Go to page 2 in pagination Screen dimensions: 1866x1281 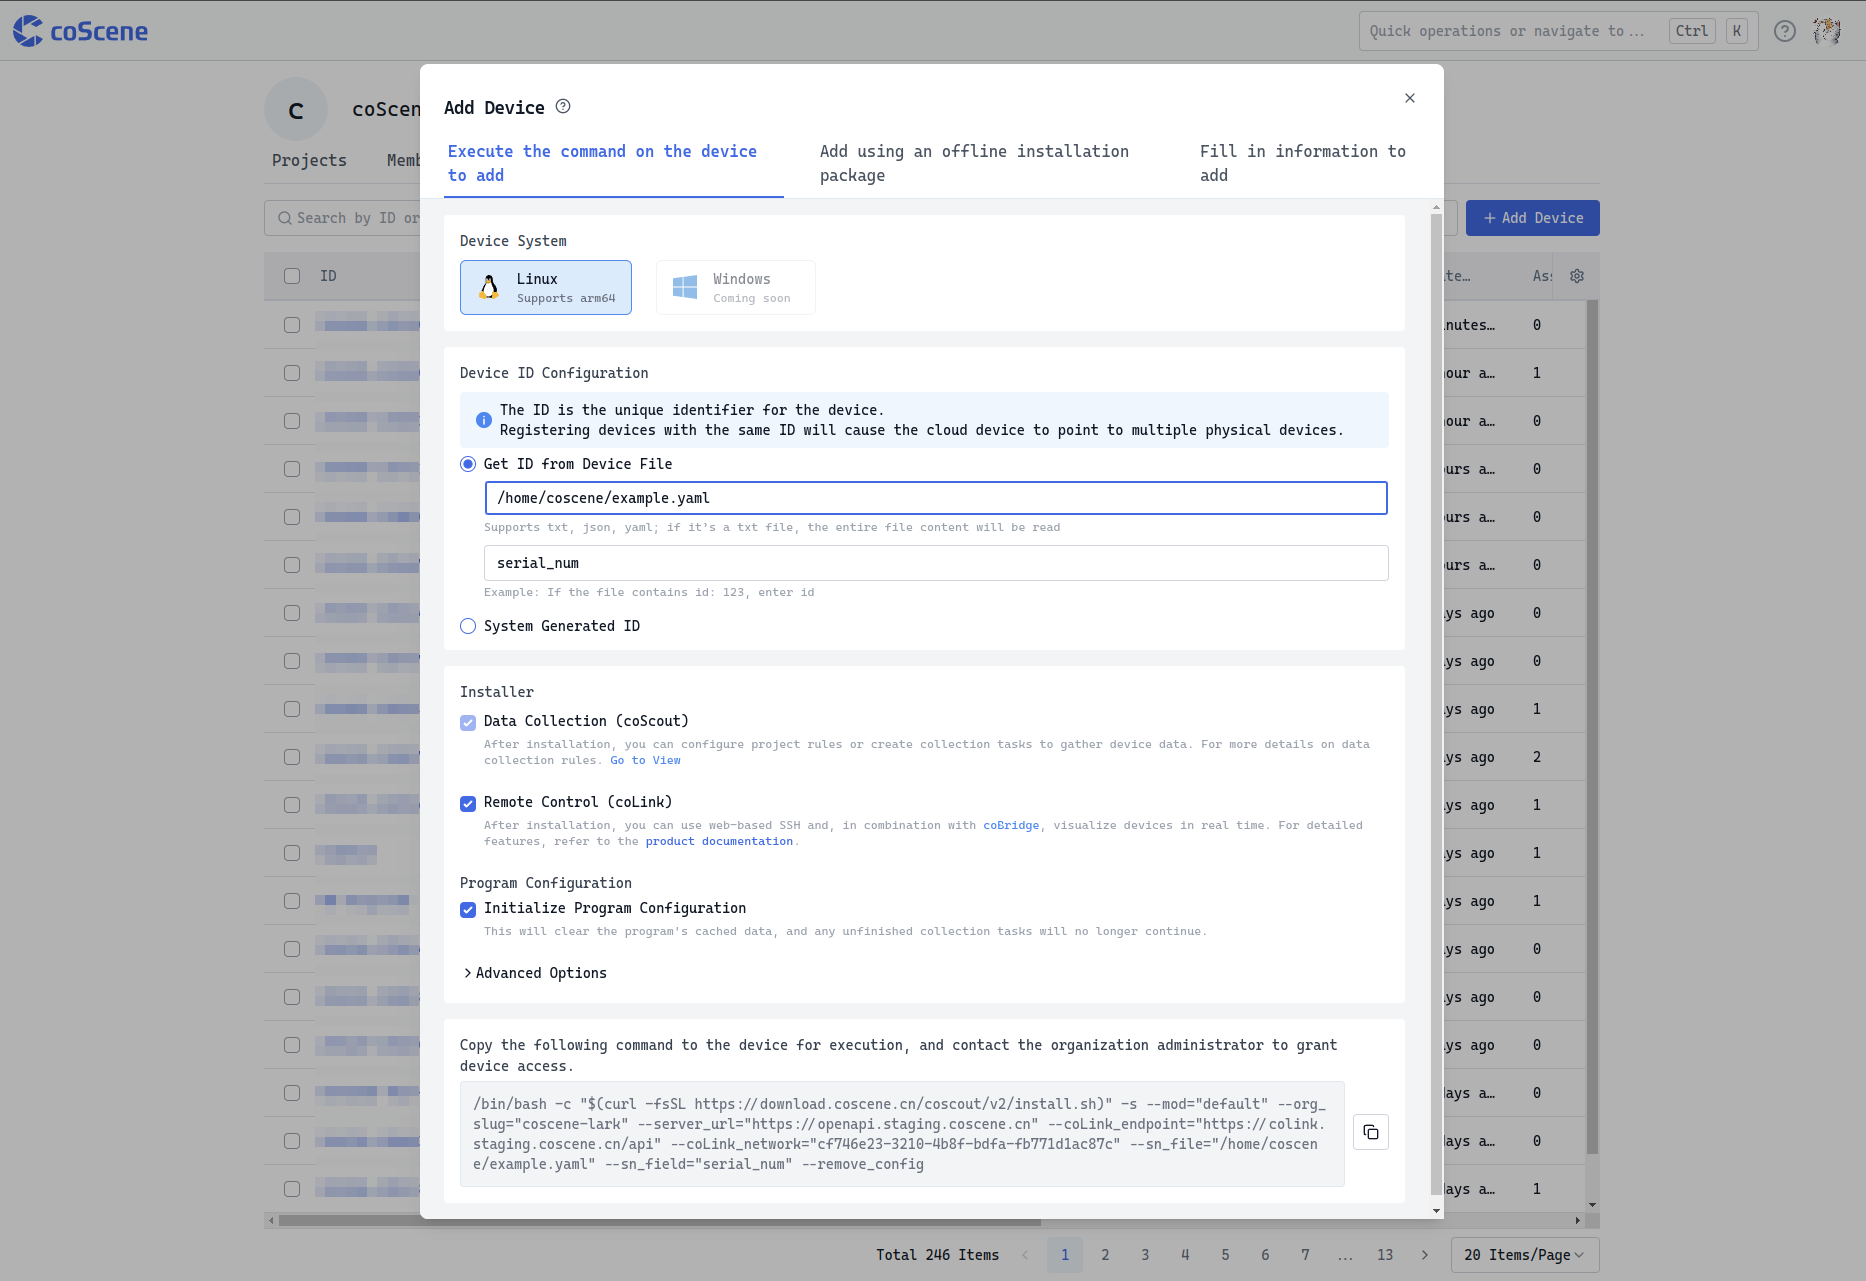point(1105,1255)
